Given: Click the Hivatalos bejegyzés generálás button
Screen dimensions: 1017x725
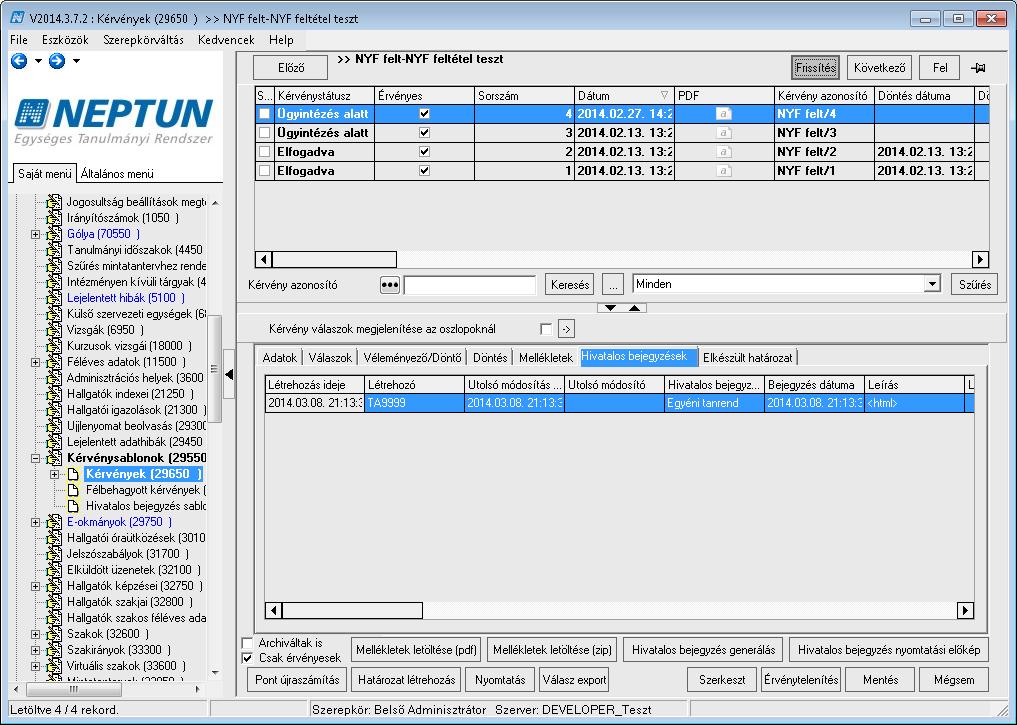Looking at the screenshot, I should tap(704, 650).
